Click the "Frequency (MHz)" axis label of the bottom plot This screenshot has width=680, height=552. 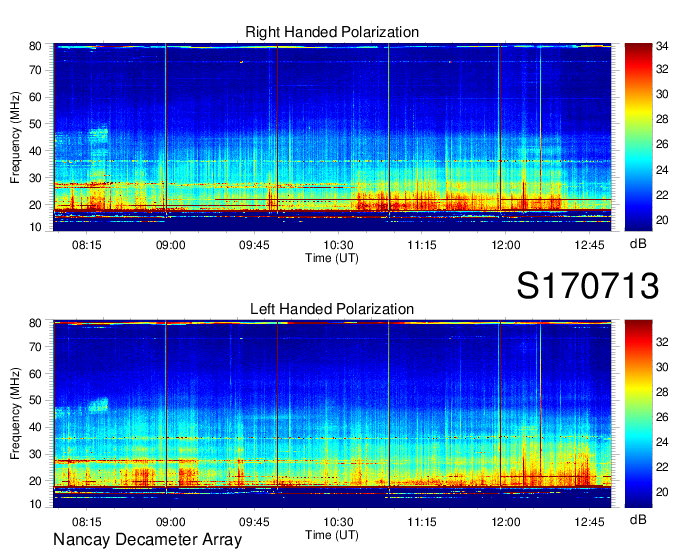(x=15, y=414)
